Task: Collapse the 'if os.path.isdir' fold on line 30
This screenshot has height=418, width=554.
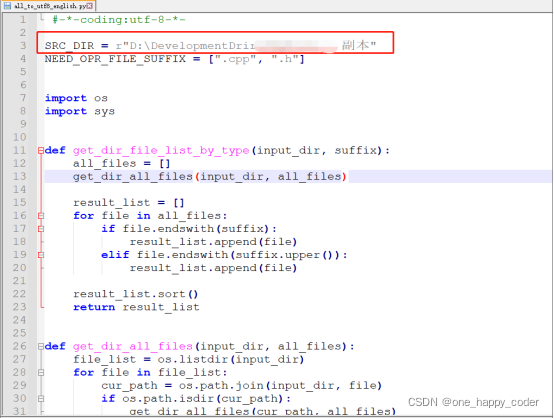Action: [x=41, y=399]
